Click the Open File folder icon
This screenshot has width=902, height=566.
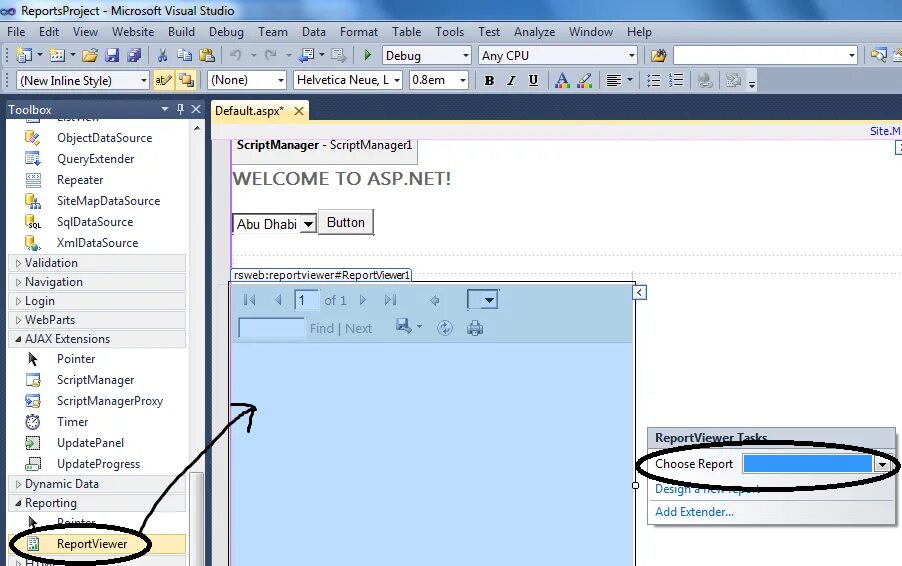pyautogui.click(x=90, y=55)
